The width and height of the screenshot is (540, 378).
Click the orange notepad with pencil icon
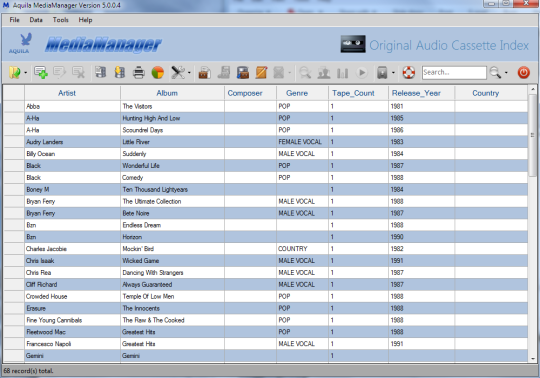(261, 73)
